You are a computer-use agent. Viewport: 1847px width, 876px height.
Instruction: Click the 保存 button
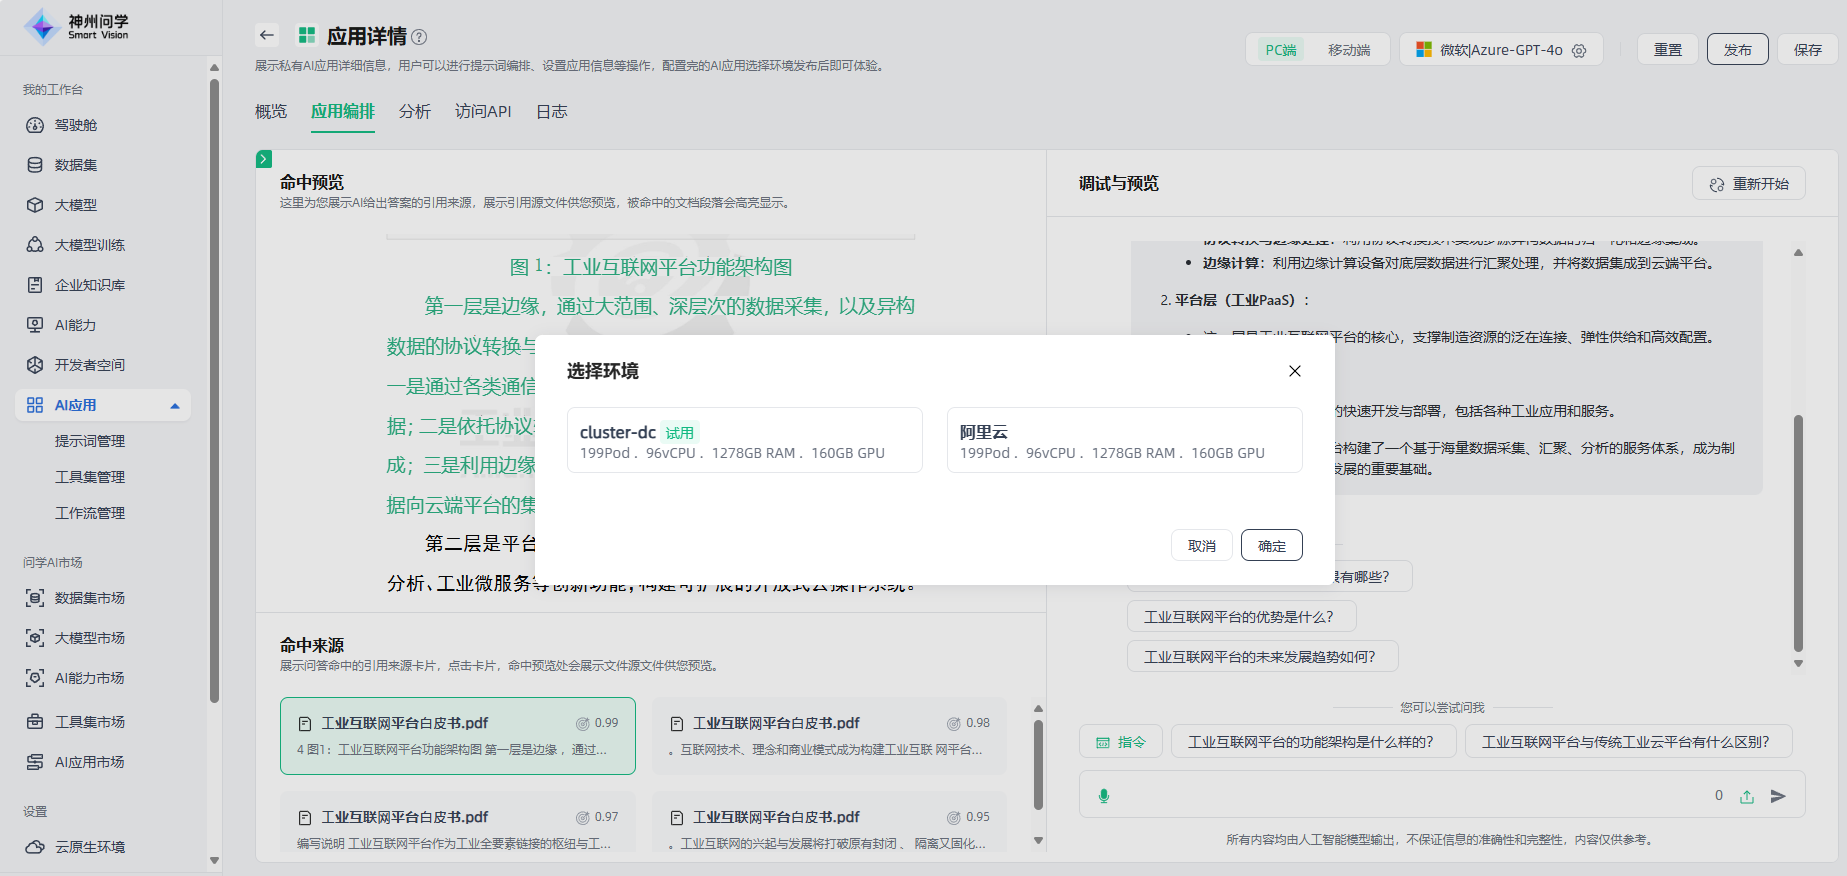(1808, 50)
